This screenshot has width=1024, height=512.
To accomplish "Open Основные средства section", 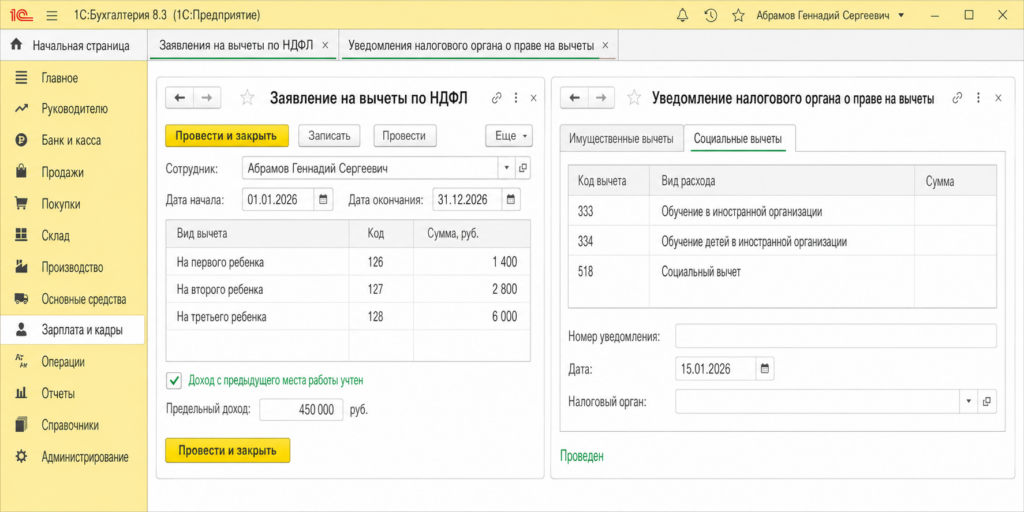I will coord(73,299).
